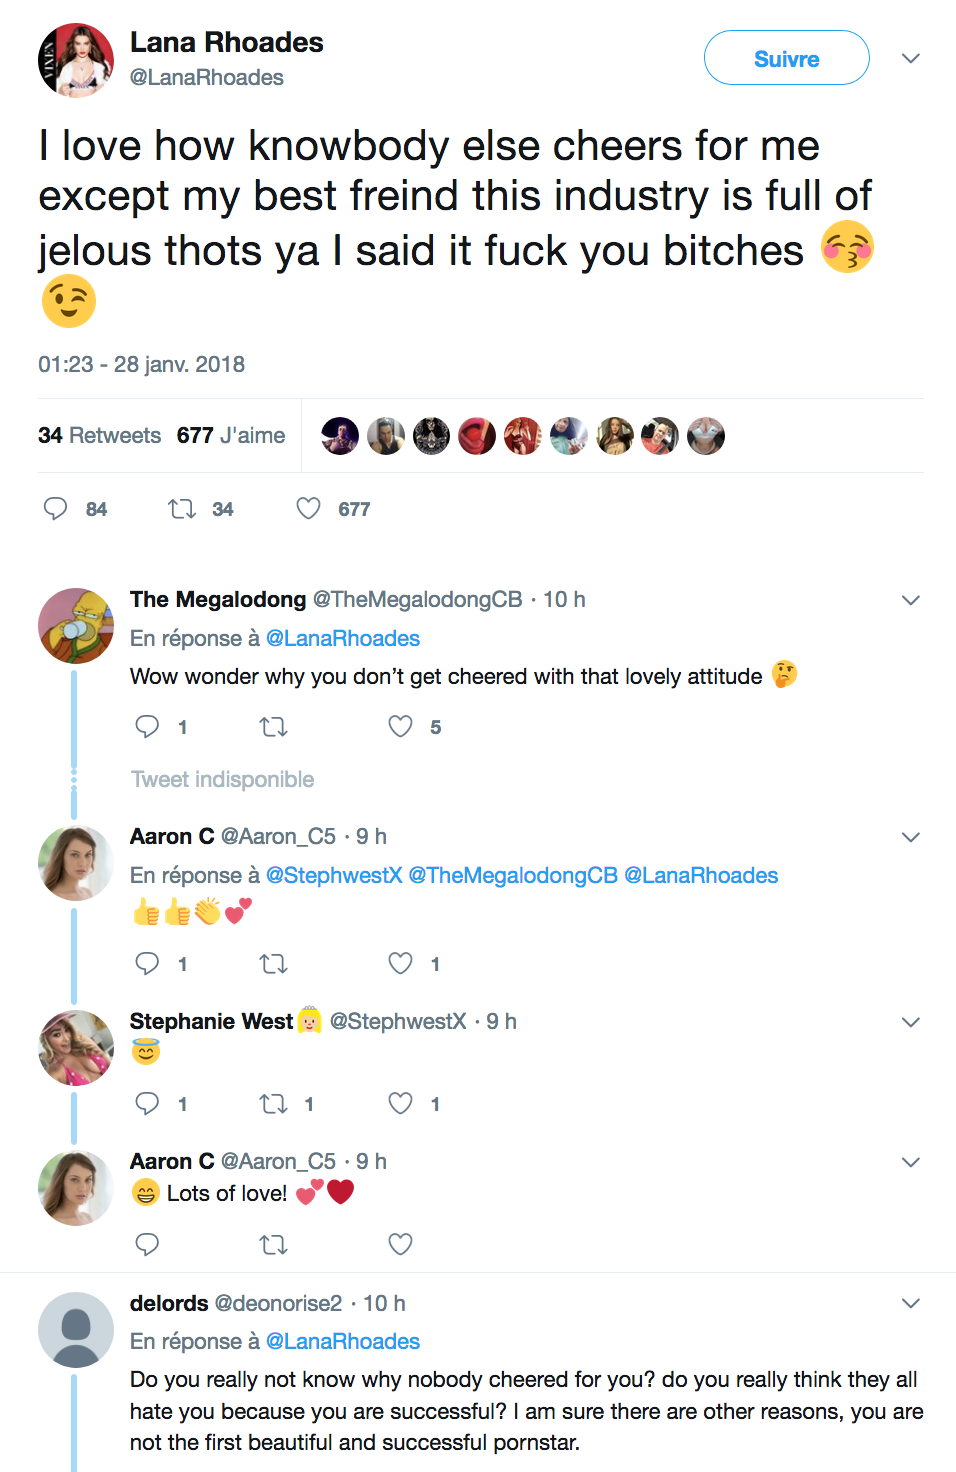Image resolution: width=956 pixels, height=1472 pixels.
Task: Click reply icon on Aaron C's emoji tweet
Action: pos(147,964)
